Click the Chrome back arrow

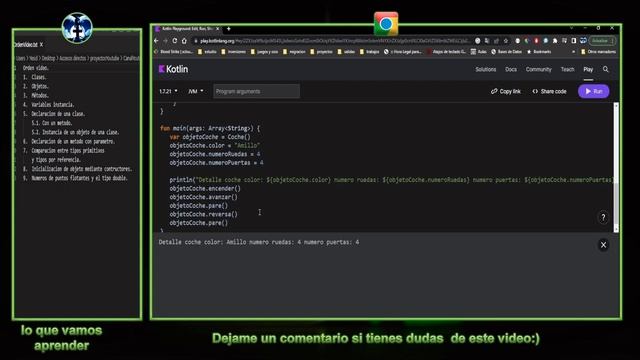156,41
